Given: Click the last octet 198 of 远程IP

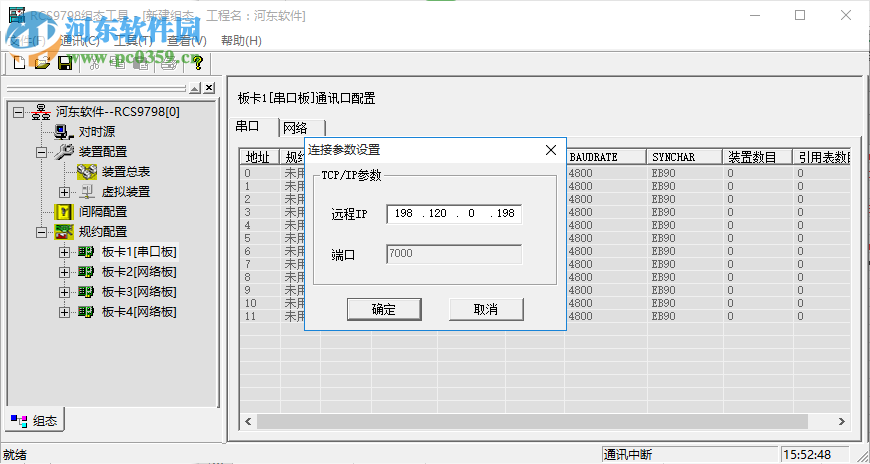Looking at the screenshot, I should (505, 213).
